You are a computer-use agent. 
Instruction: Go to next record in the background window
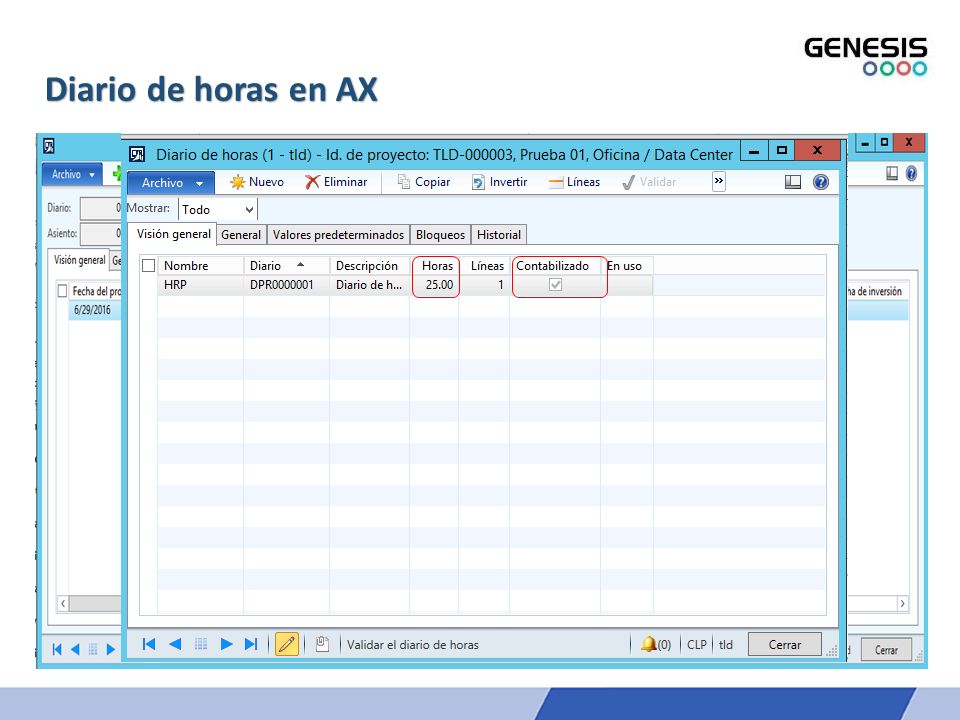click(111, 649)
